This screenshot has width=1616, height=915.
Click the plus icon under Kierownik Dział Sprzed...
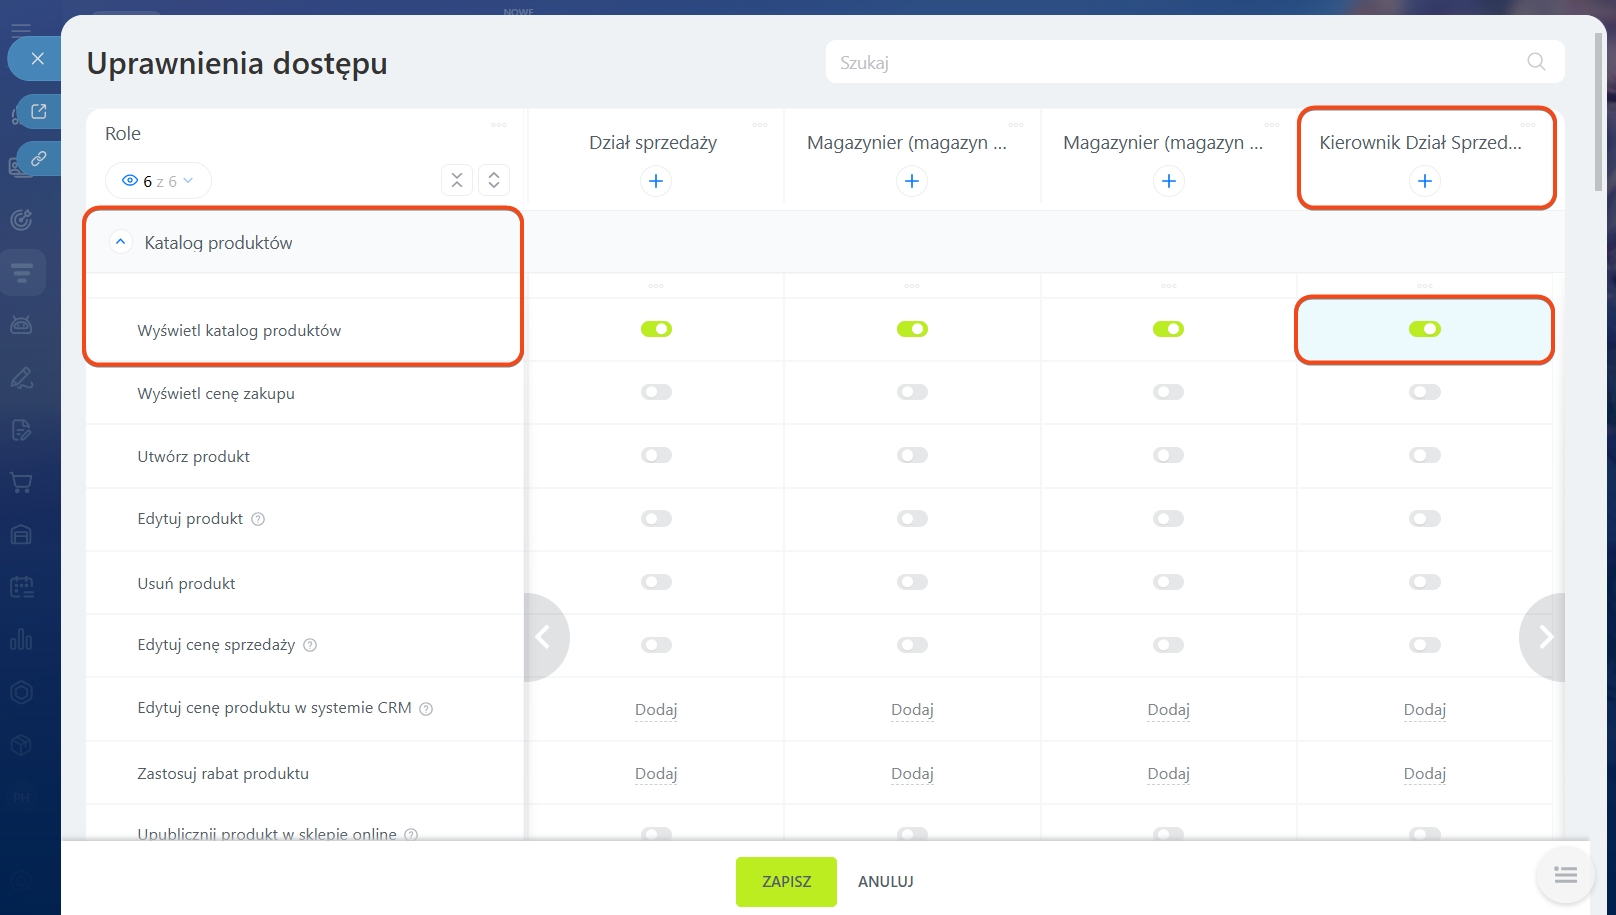(x=1424, y=181)
